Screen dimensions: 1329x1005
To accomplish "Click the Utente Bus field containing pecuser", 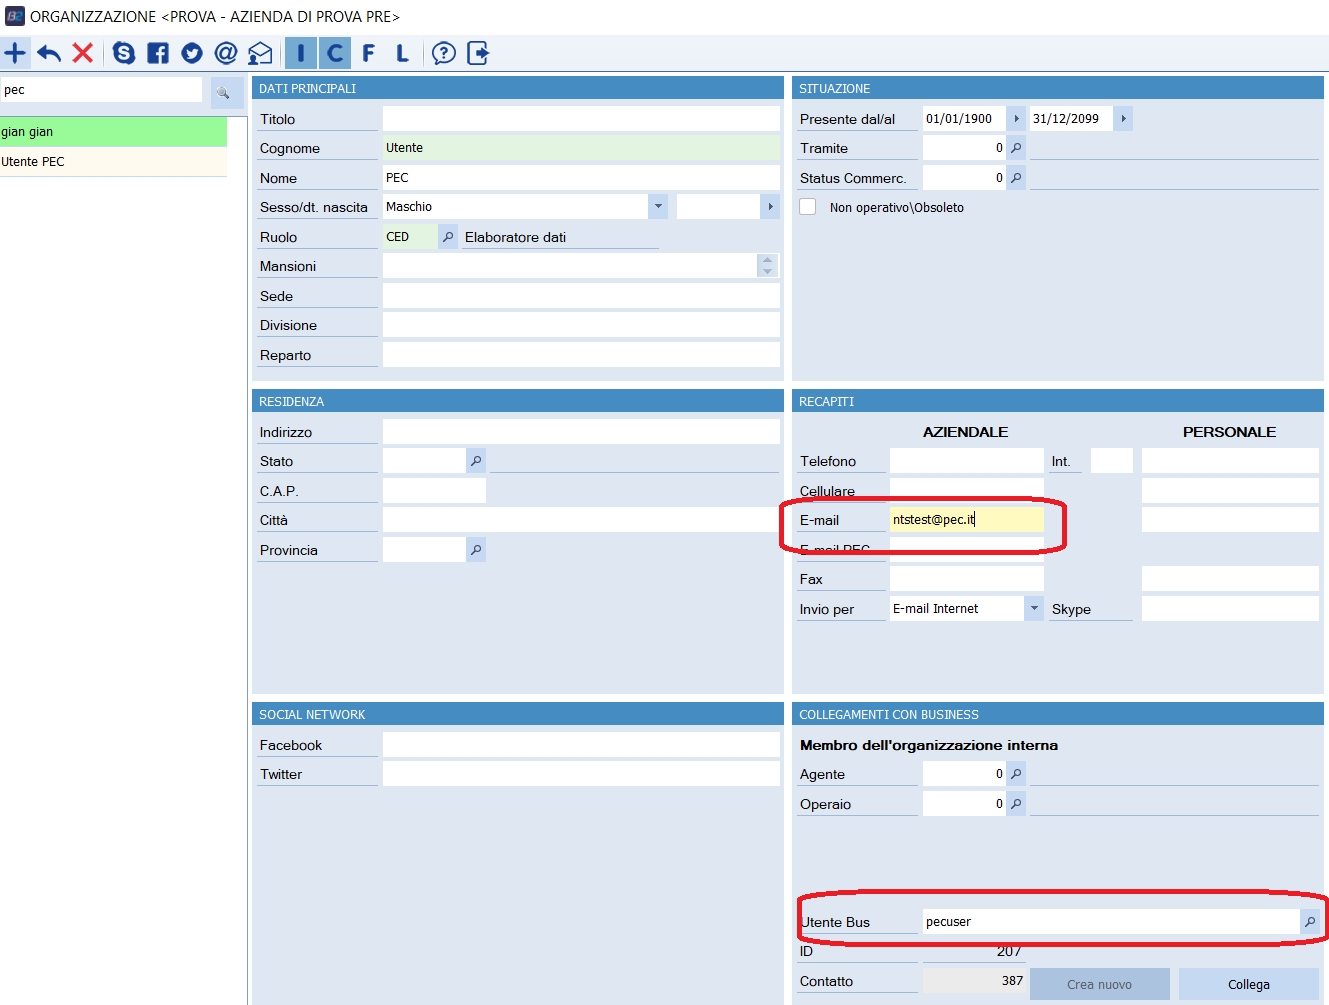I will point(1111,922).
